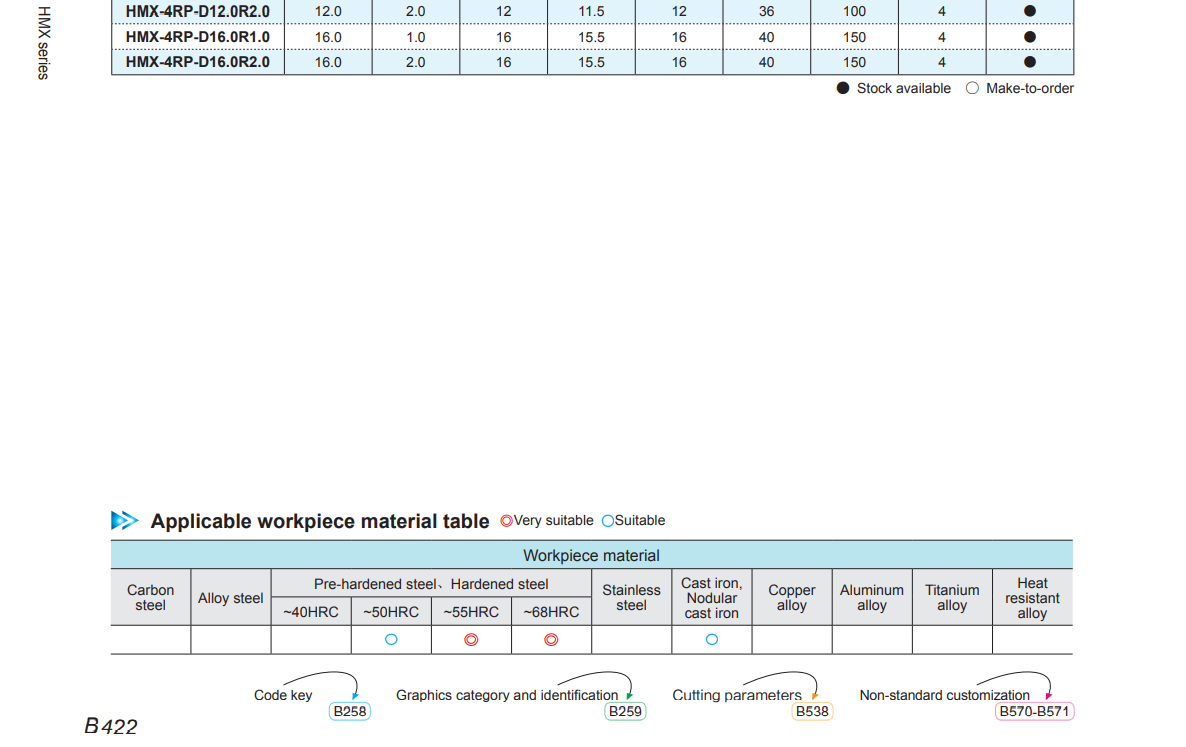Click the suitable circle under ~50HRC
The height and width of the screenshot is (747, 1186).
tap(391, 640)
